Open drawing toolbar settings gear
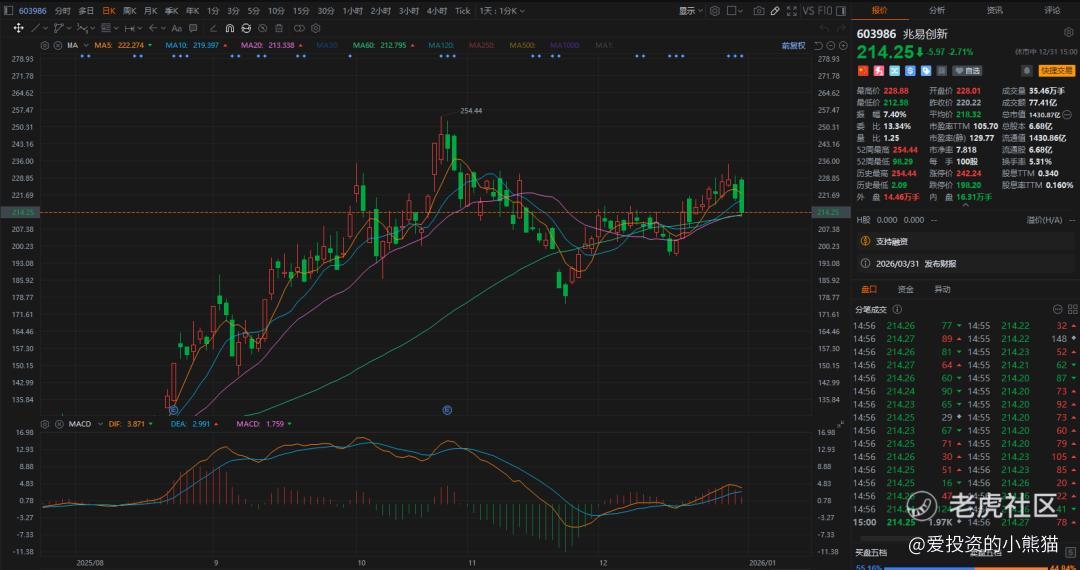 tap(315, 28)
